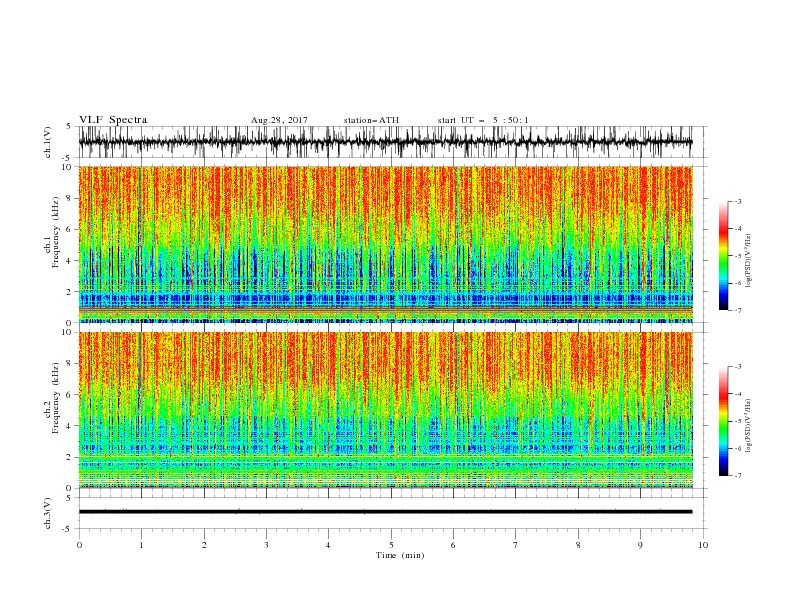
Task: Select the "Aug.28, 2017" date label
Action: click(279, 120)
